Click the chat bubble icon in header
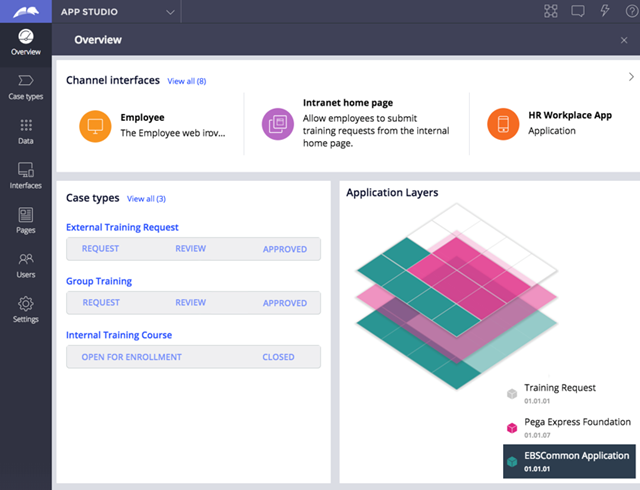 point(578,12)
